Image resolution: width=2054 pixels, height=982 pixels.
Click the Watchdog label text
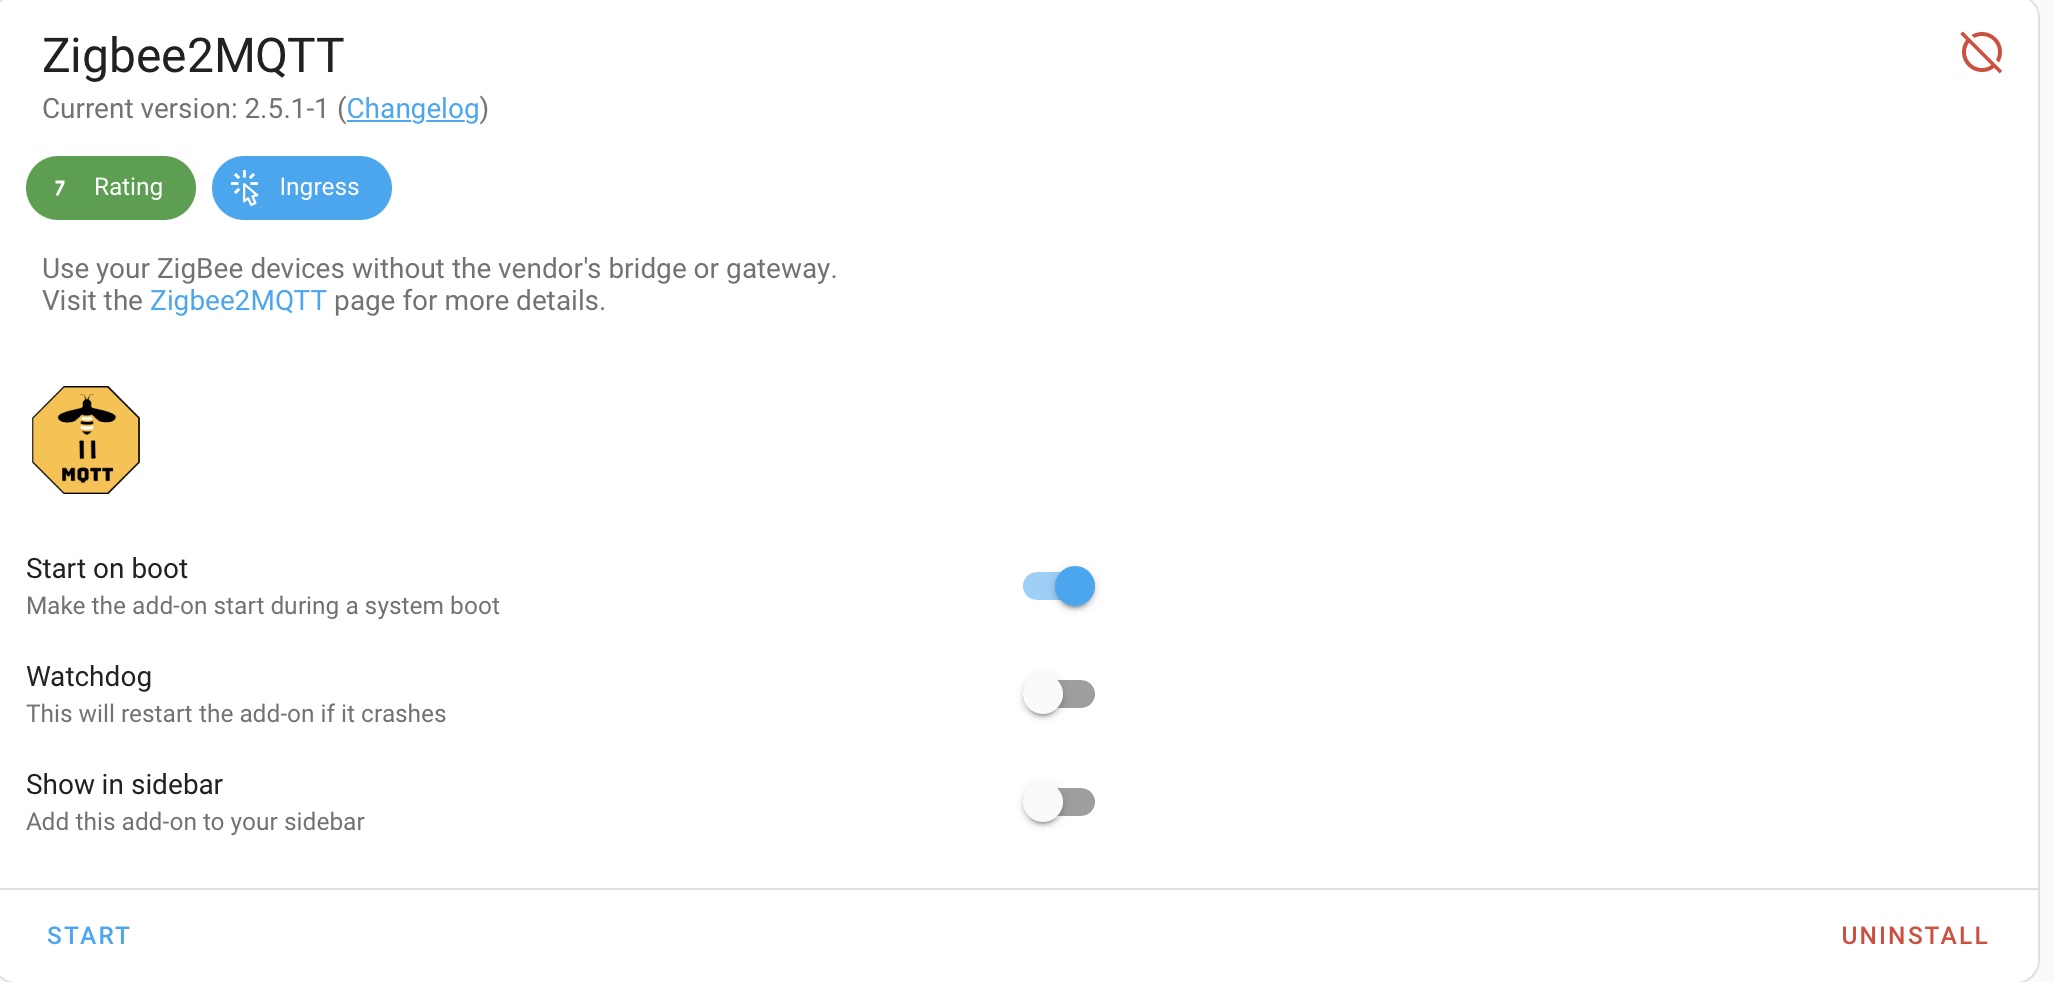[x=89, y=677]
